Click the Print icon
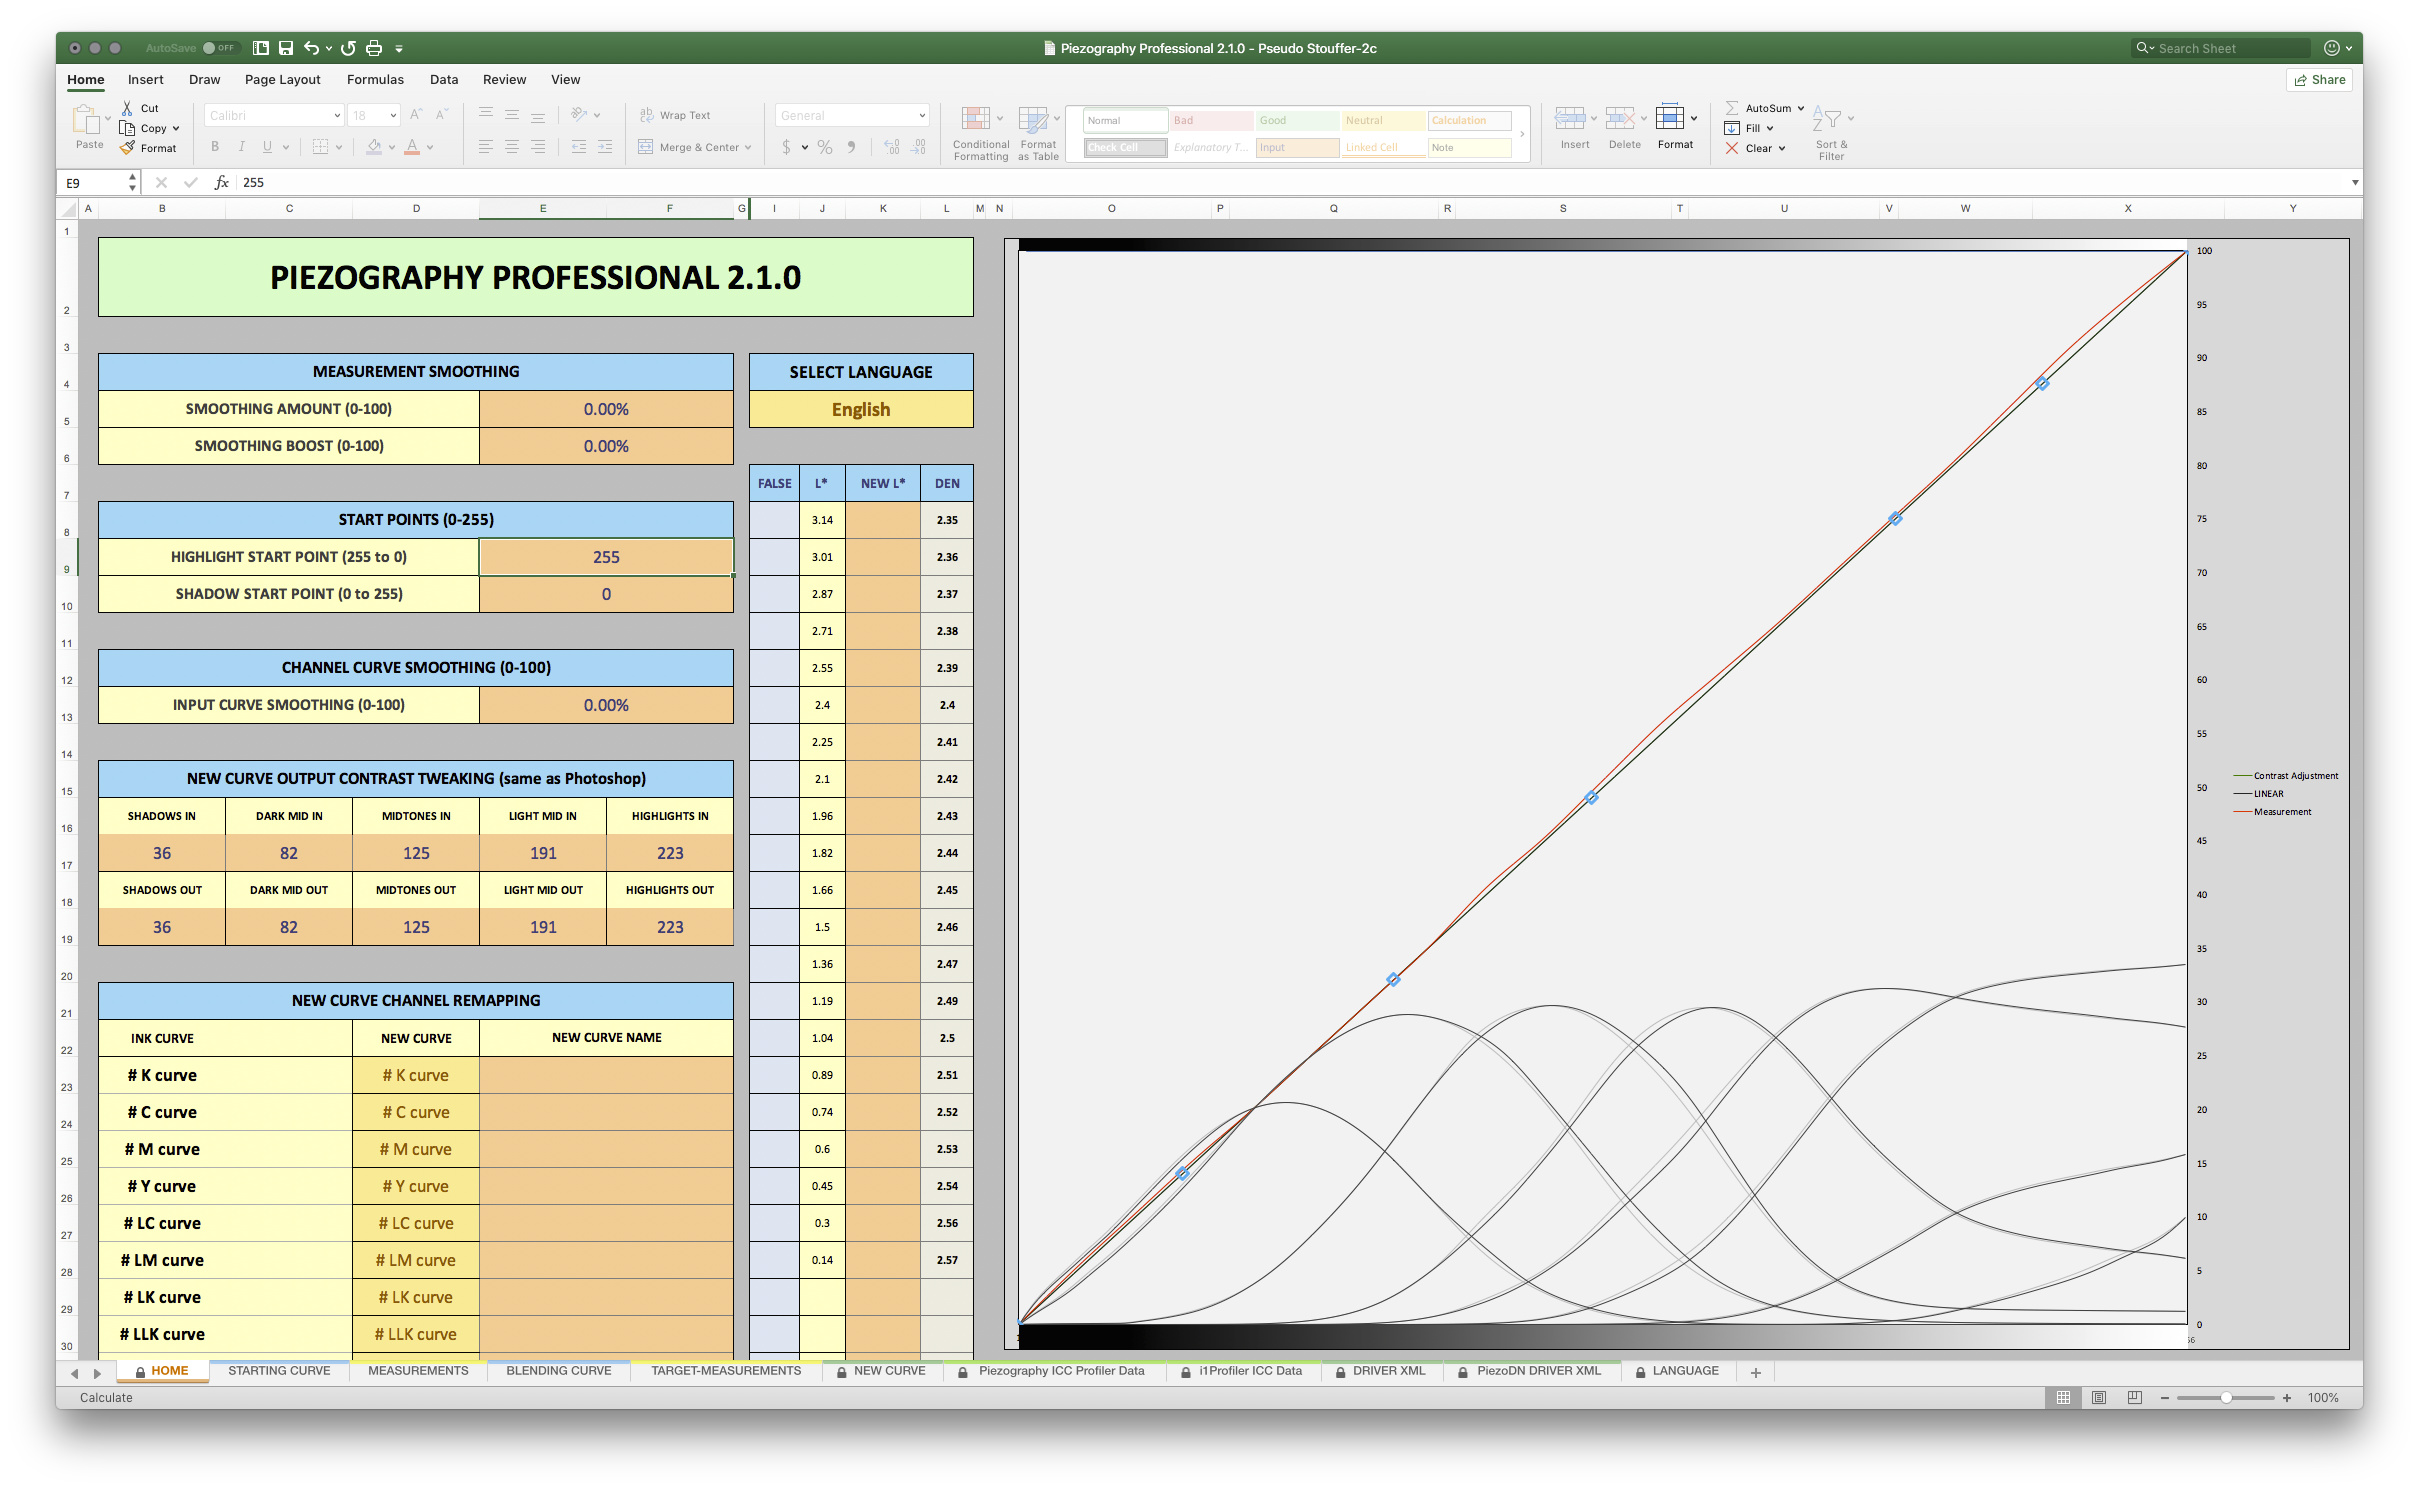 (374, 48)
